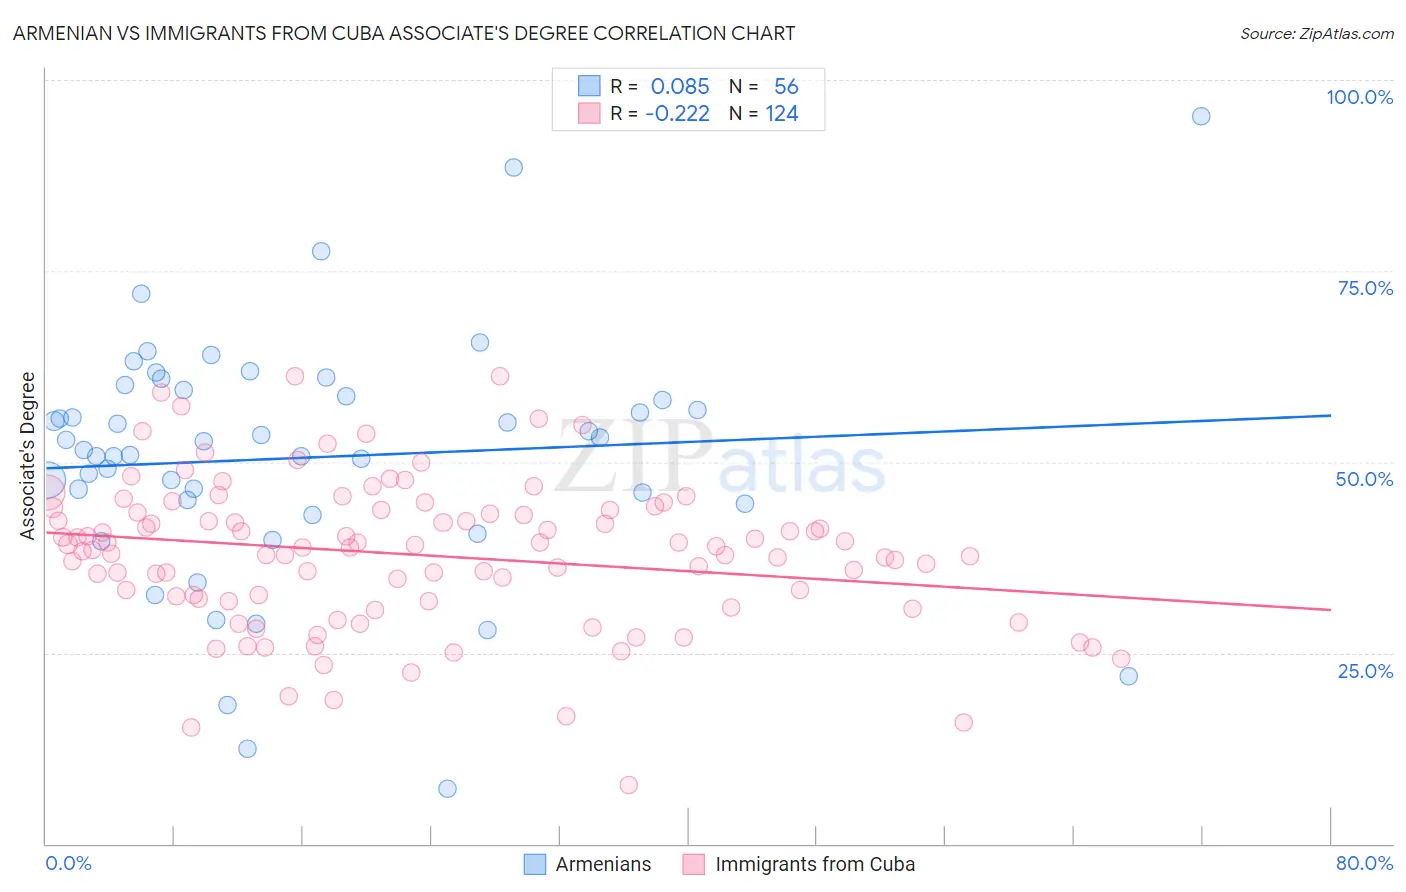1406x892 pixels.
Task: Click the pink swatch in R = -0.222 legend row
Action: point(590,113)
